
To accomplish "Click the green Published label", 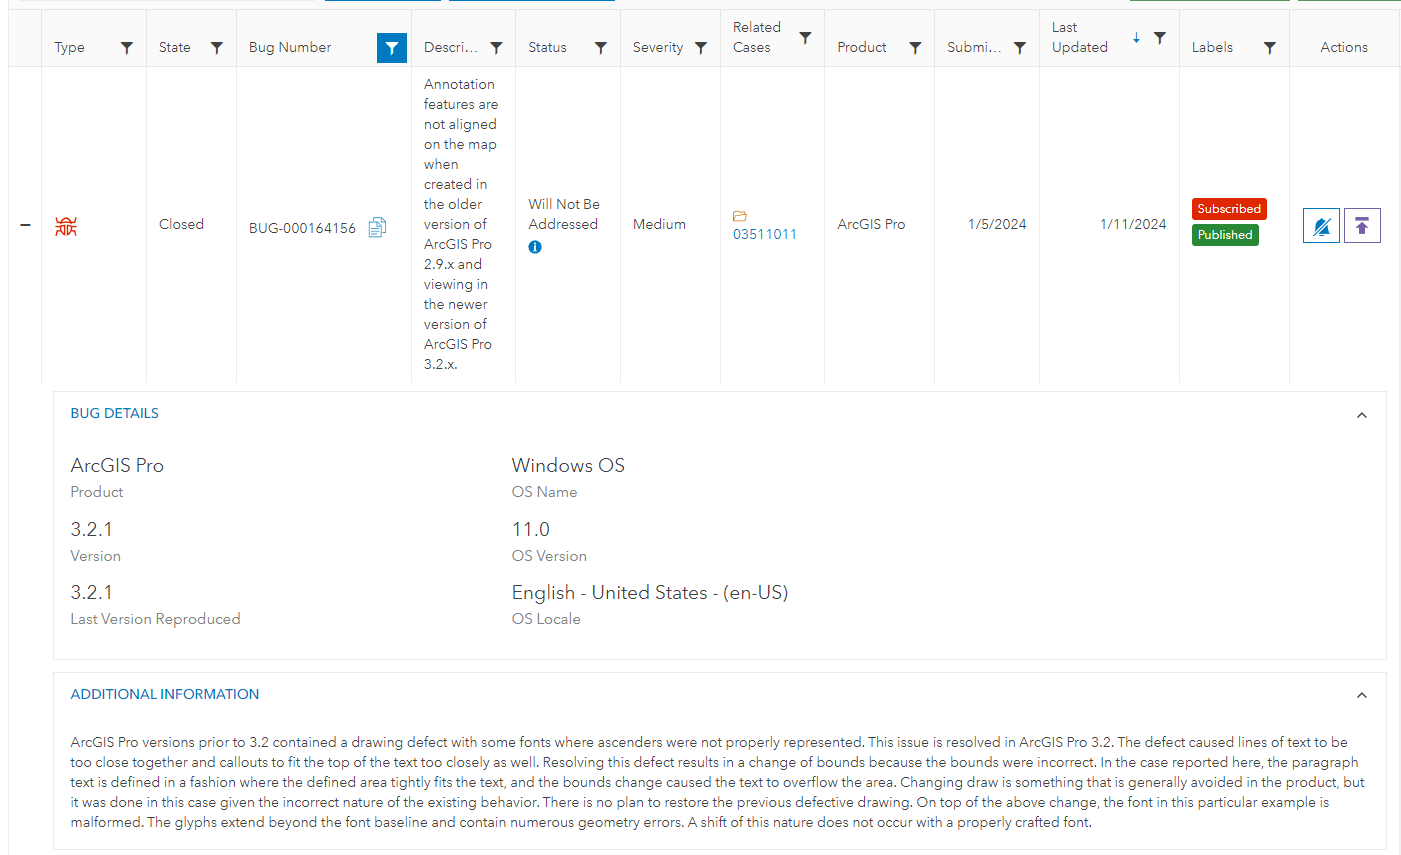I will 1225,235.
